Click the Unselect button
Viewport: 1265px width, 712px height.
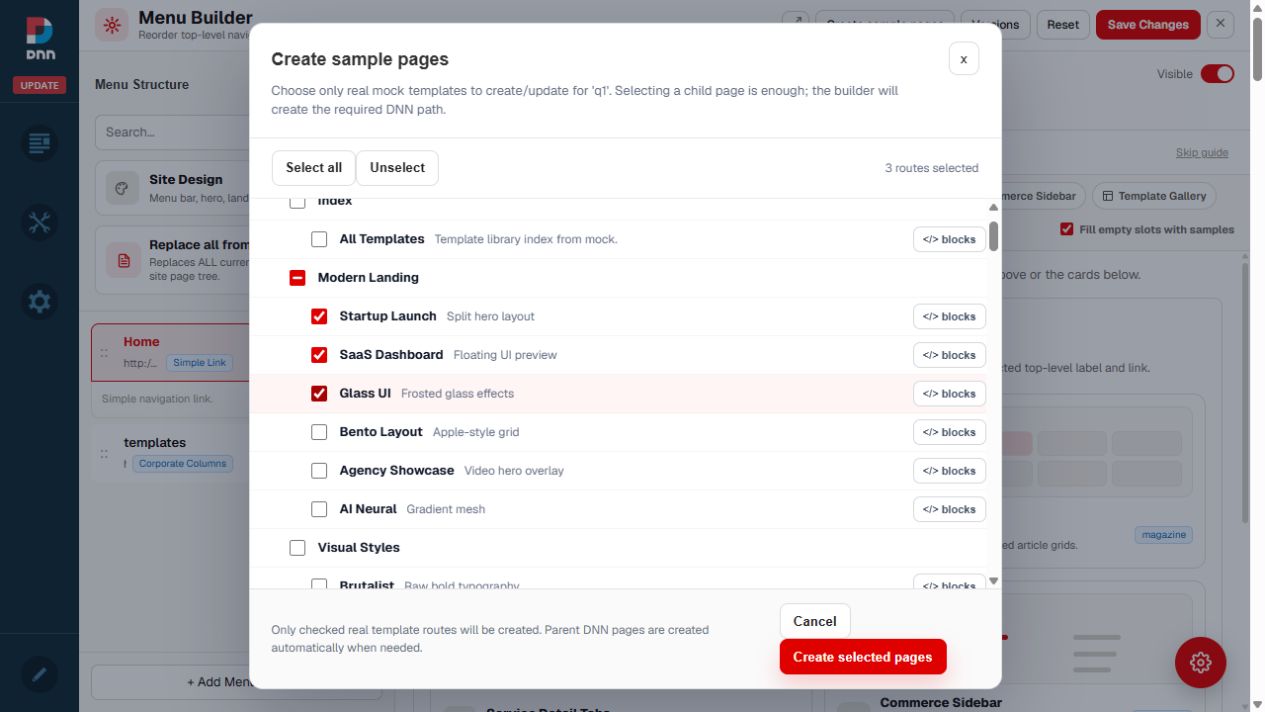coord(397,168)
